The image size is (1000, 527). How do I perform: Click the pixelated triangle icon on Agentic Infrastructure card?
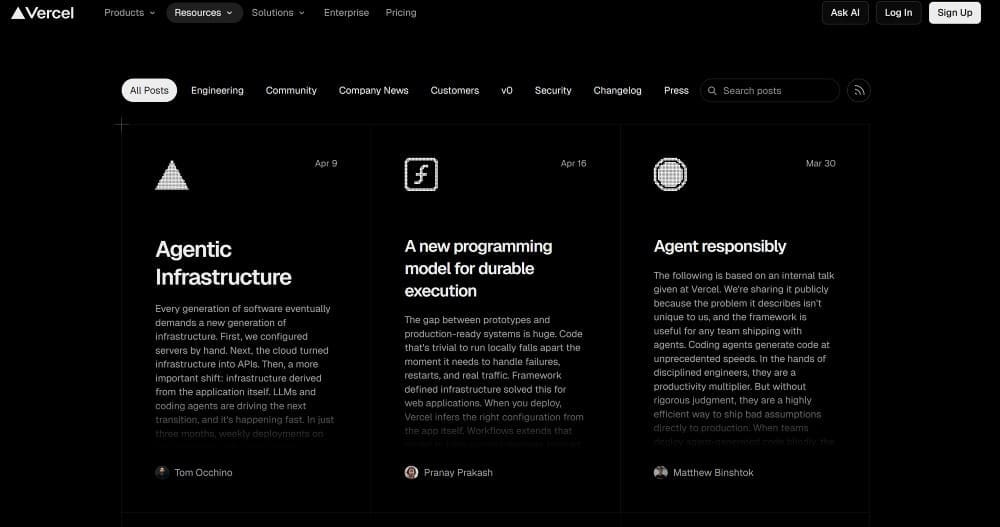pos(172,175)
